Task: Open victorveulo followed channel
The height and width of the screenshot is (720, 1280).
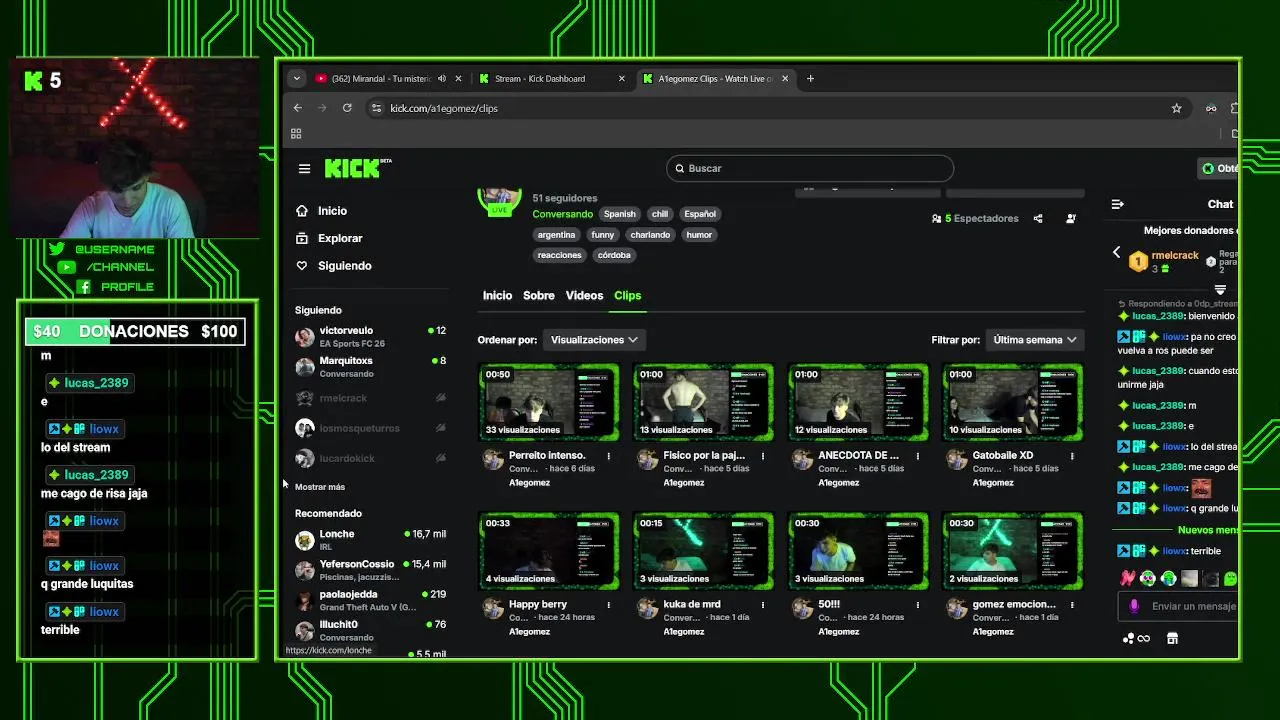Action: tap(370, 336)
